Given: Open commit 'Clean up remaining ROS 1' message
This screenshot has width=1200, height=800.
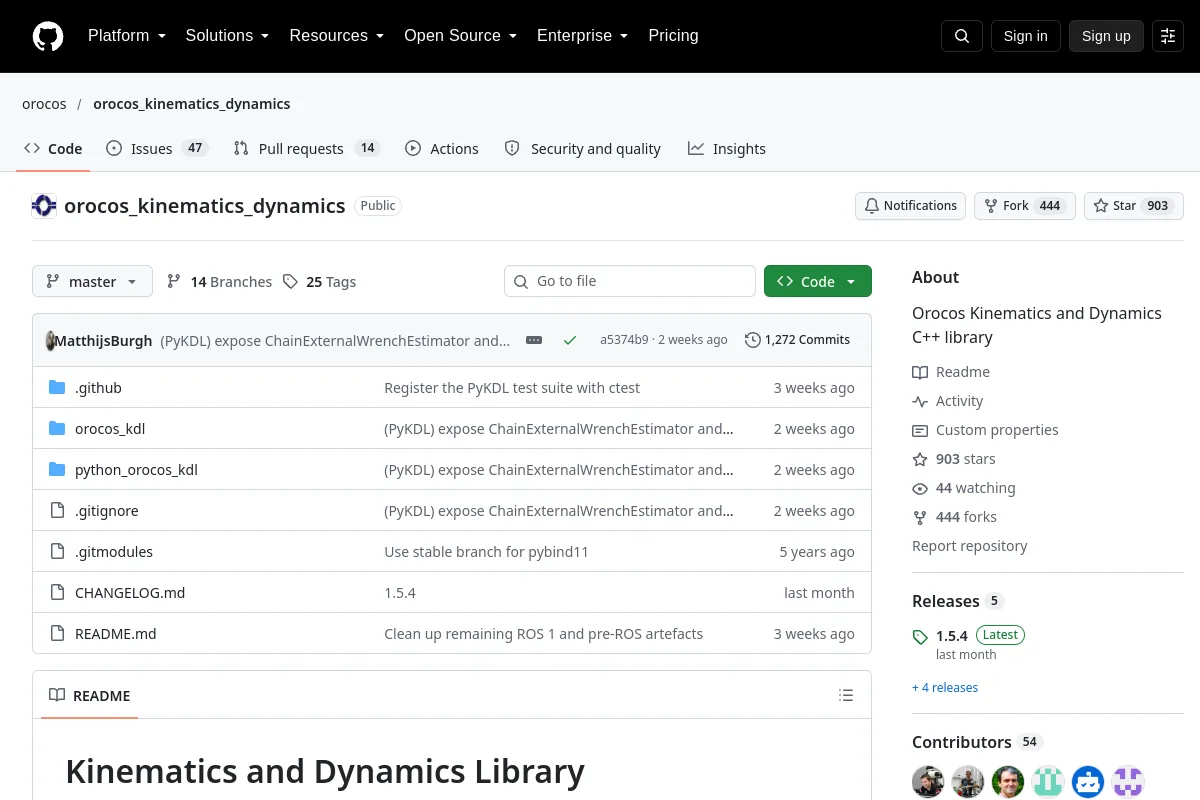Looking at the screenshot, I should (544, 634).
